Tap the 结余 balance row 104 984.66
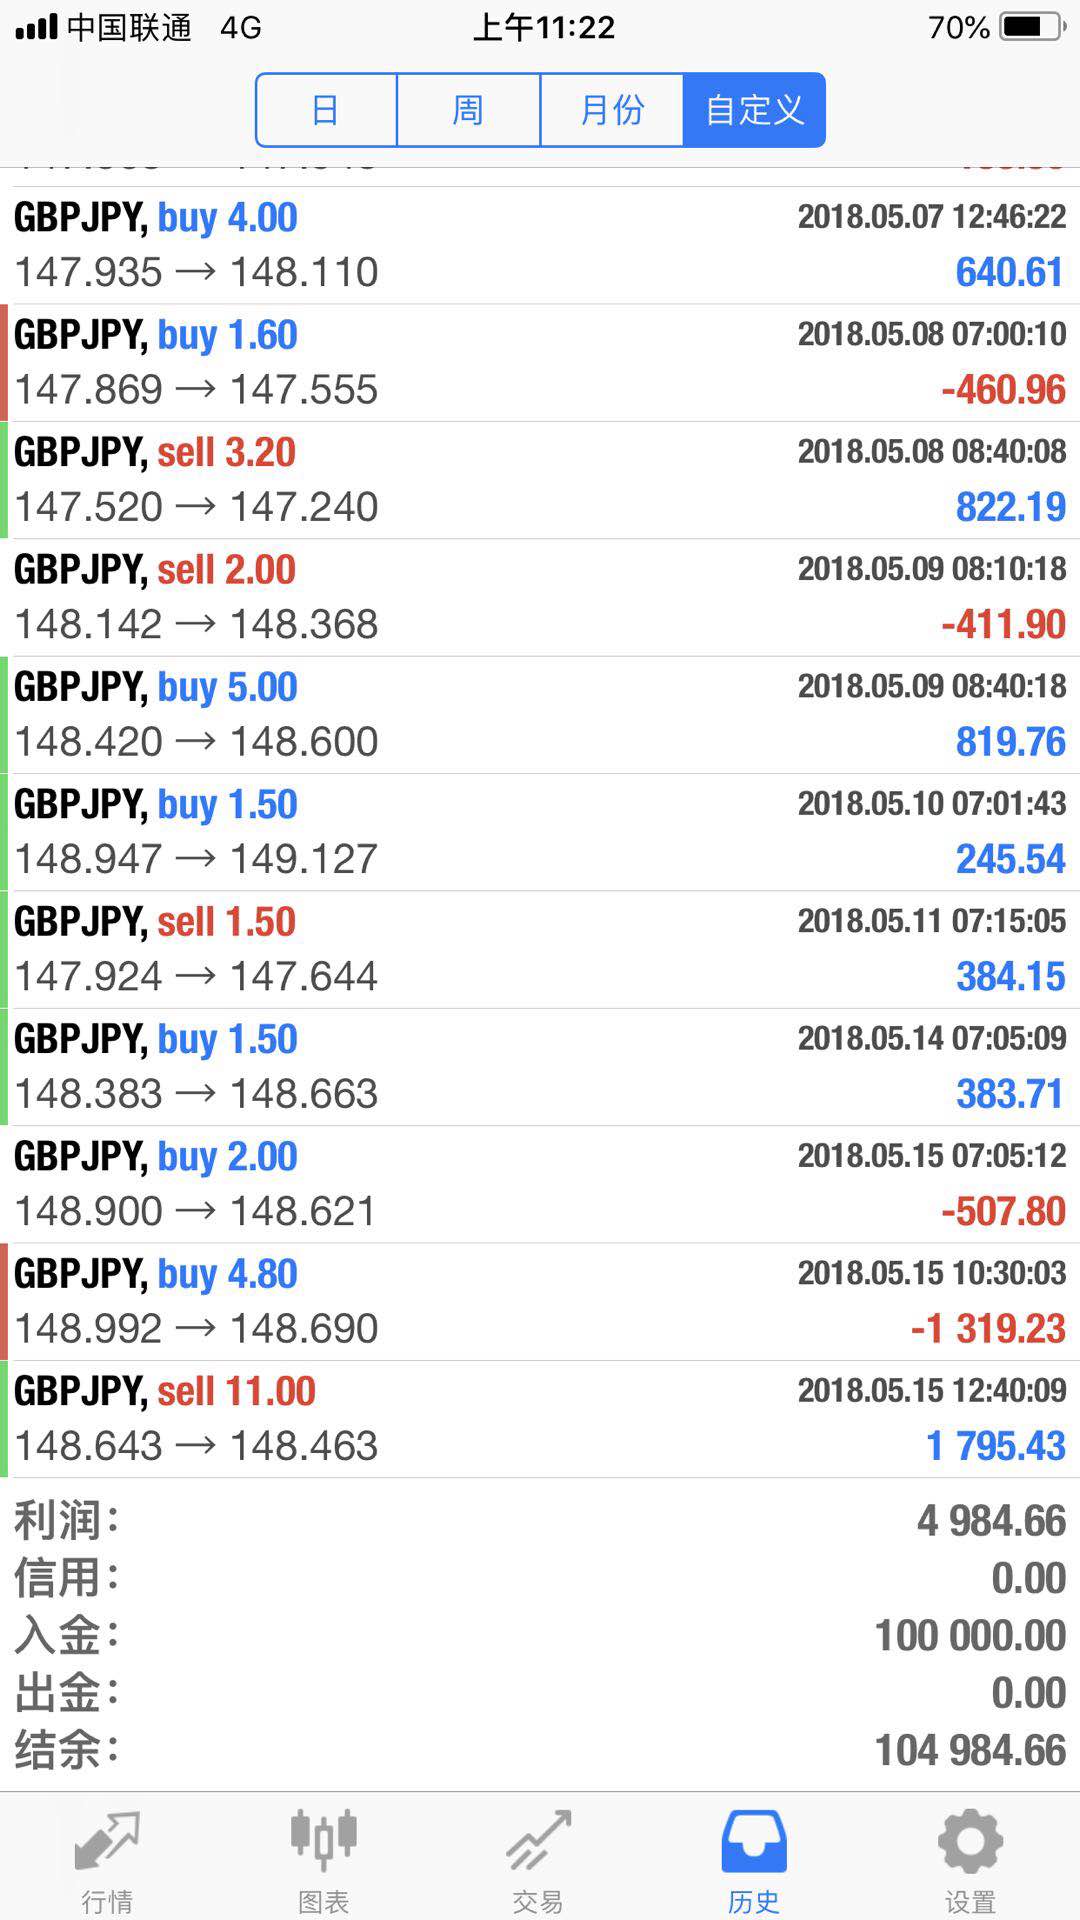Screen dimensions: 1080x1920 tap(540, 1751)
